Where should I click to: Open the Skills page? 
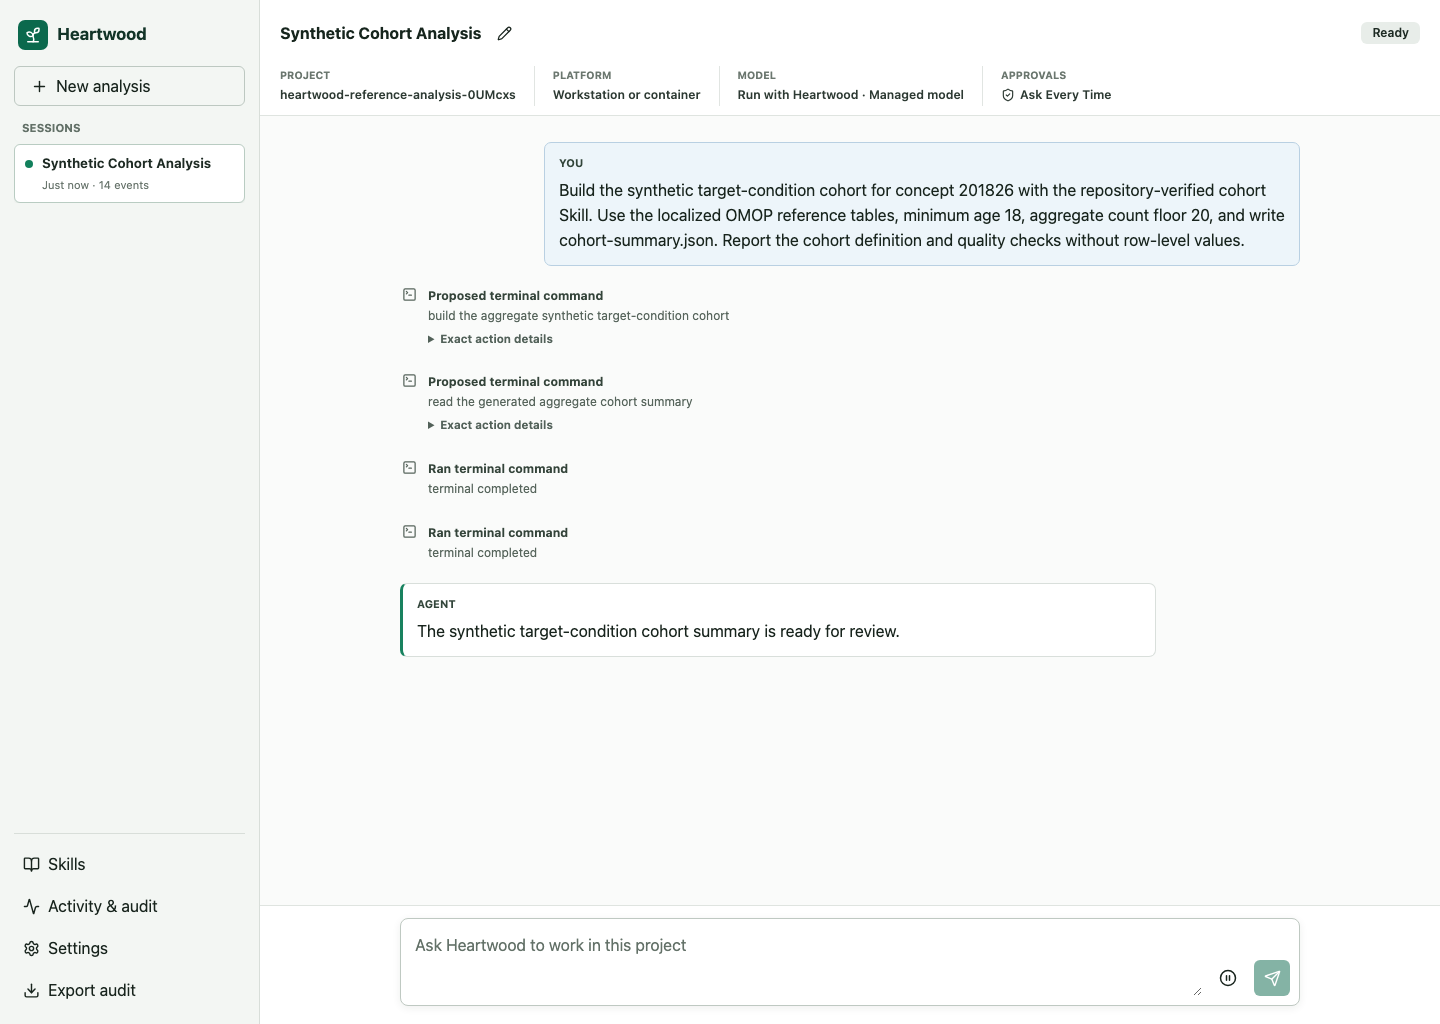click(x=129, y=864)
